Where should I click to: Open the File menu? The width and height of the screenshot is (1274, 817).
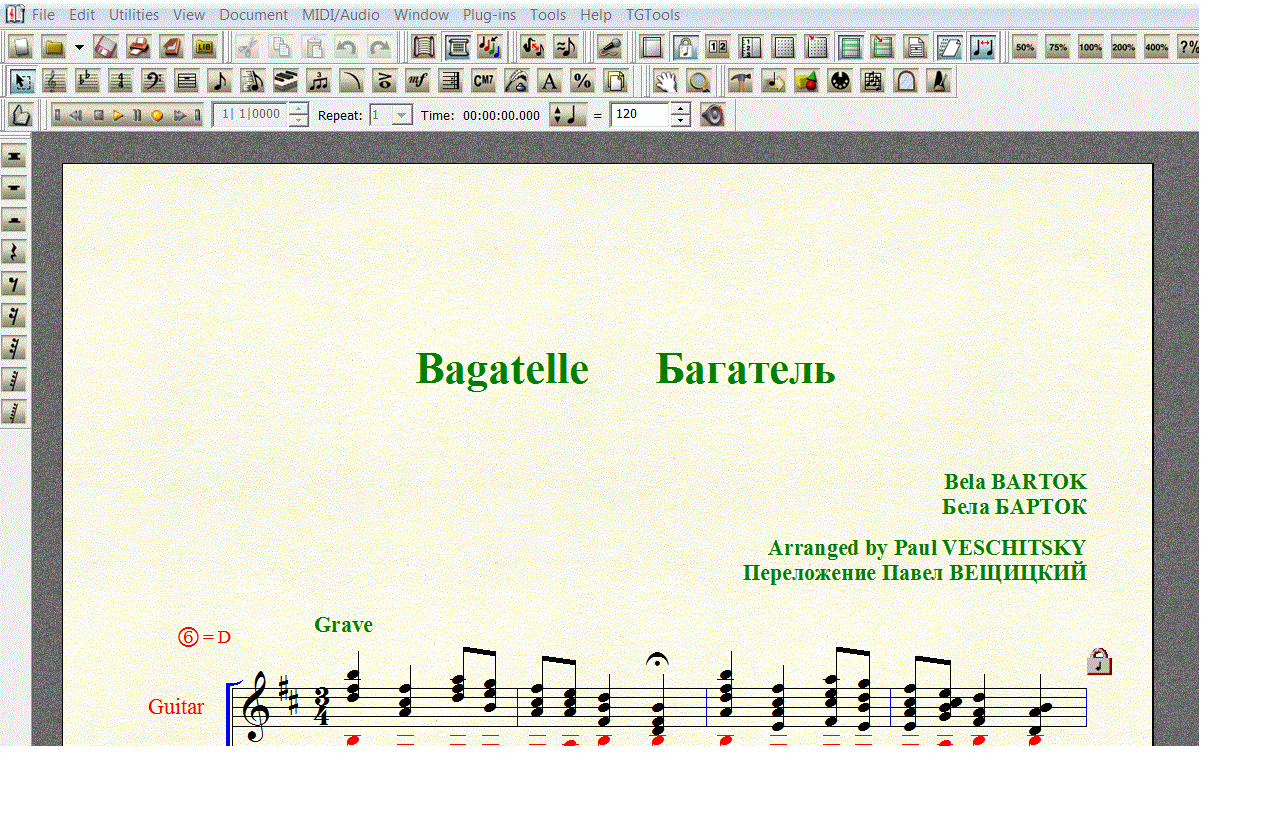[44, 15]
